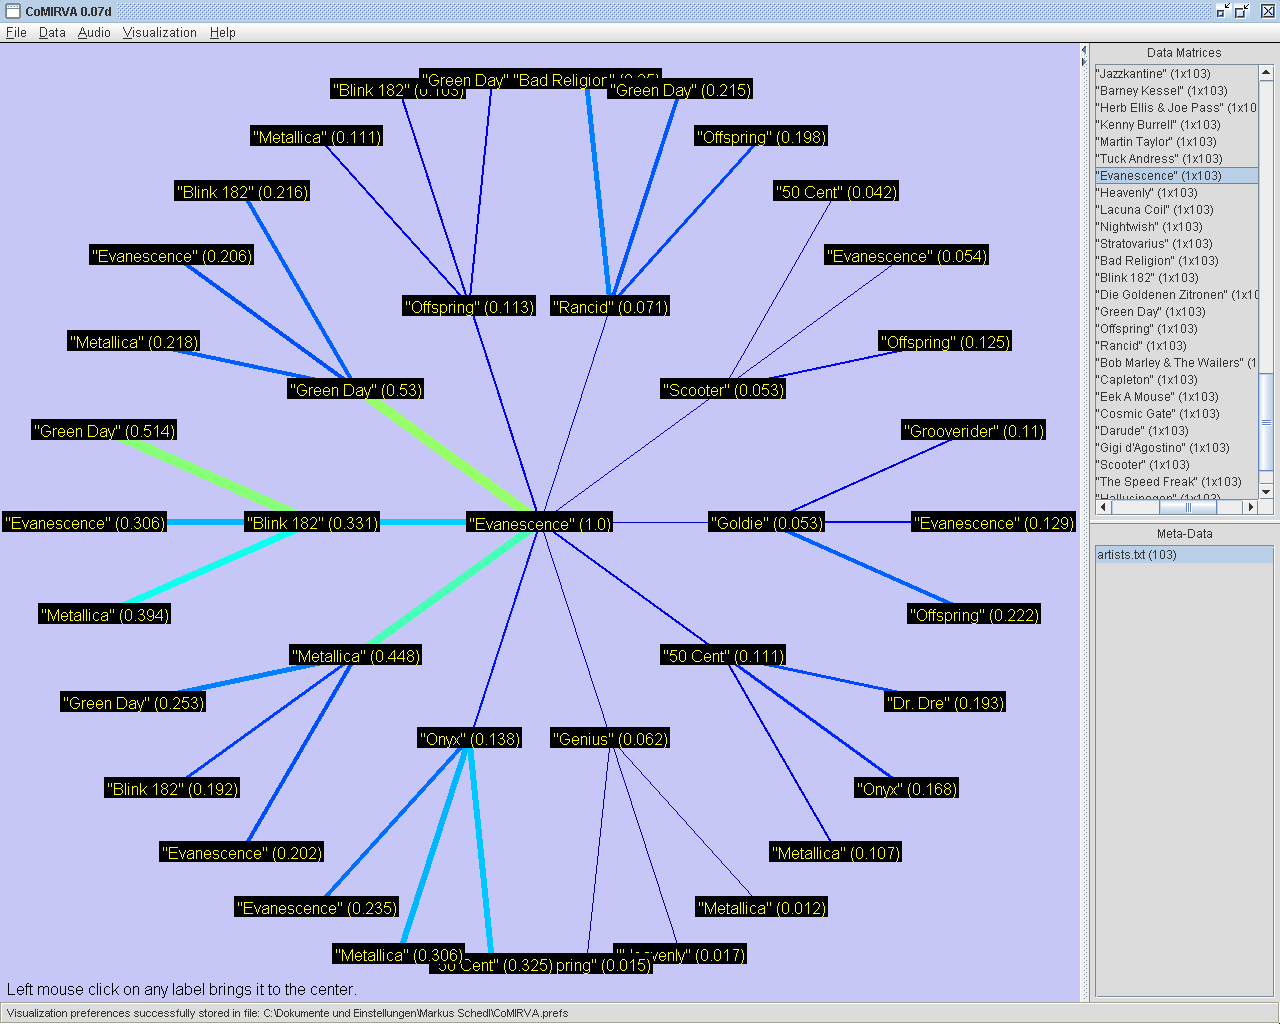Click the CoMIRVA window title bar icon

(13, 11)
